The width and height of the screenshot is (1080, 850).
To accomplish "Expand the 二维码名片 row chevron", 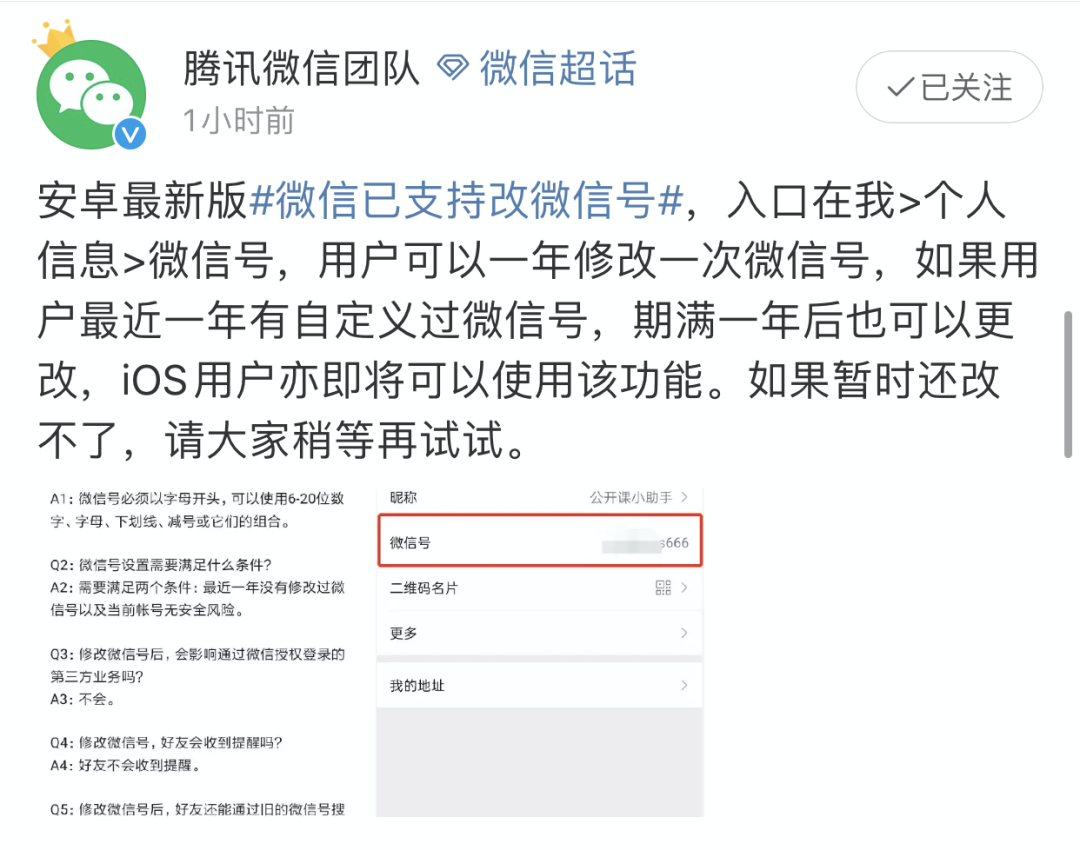I will pyautogui.click(x=684, y=588).
